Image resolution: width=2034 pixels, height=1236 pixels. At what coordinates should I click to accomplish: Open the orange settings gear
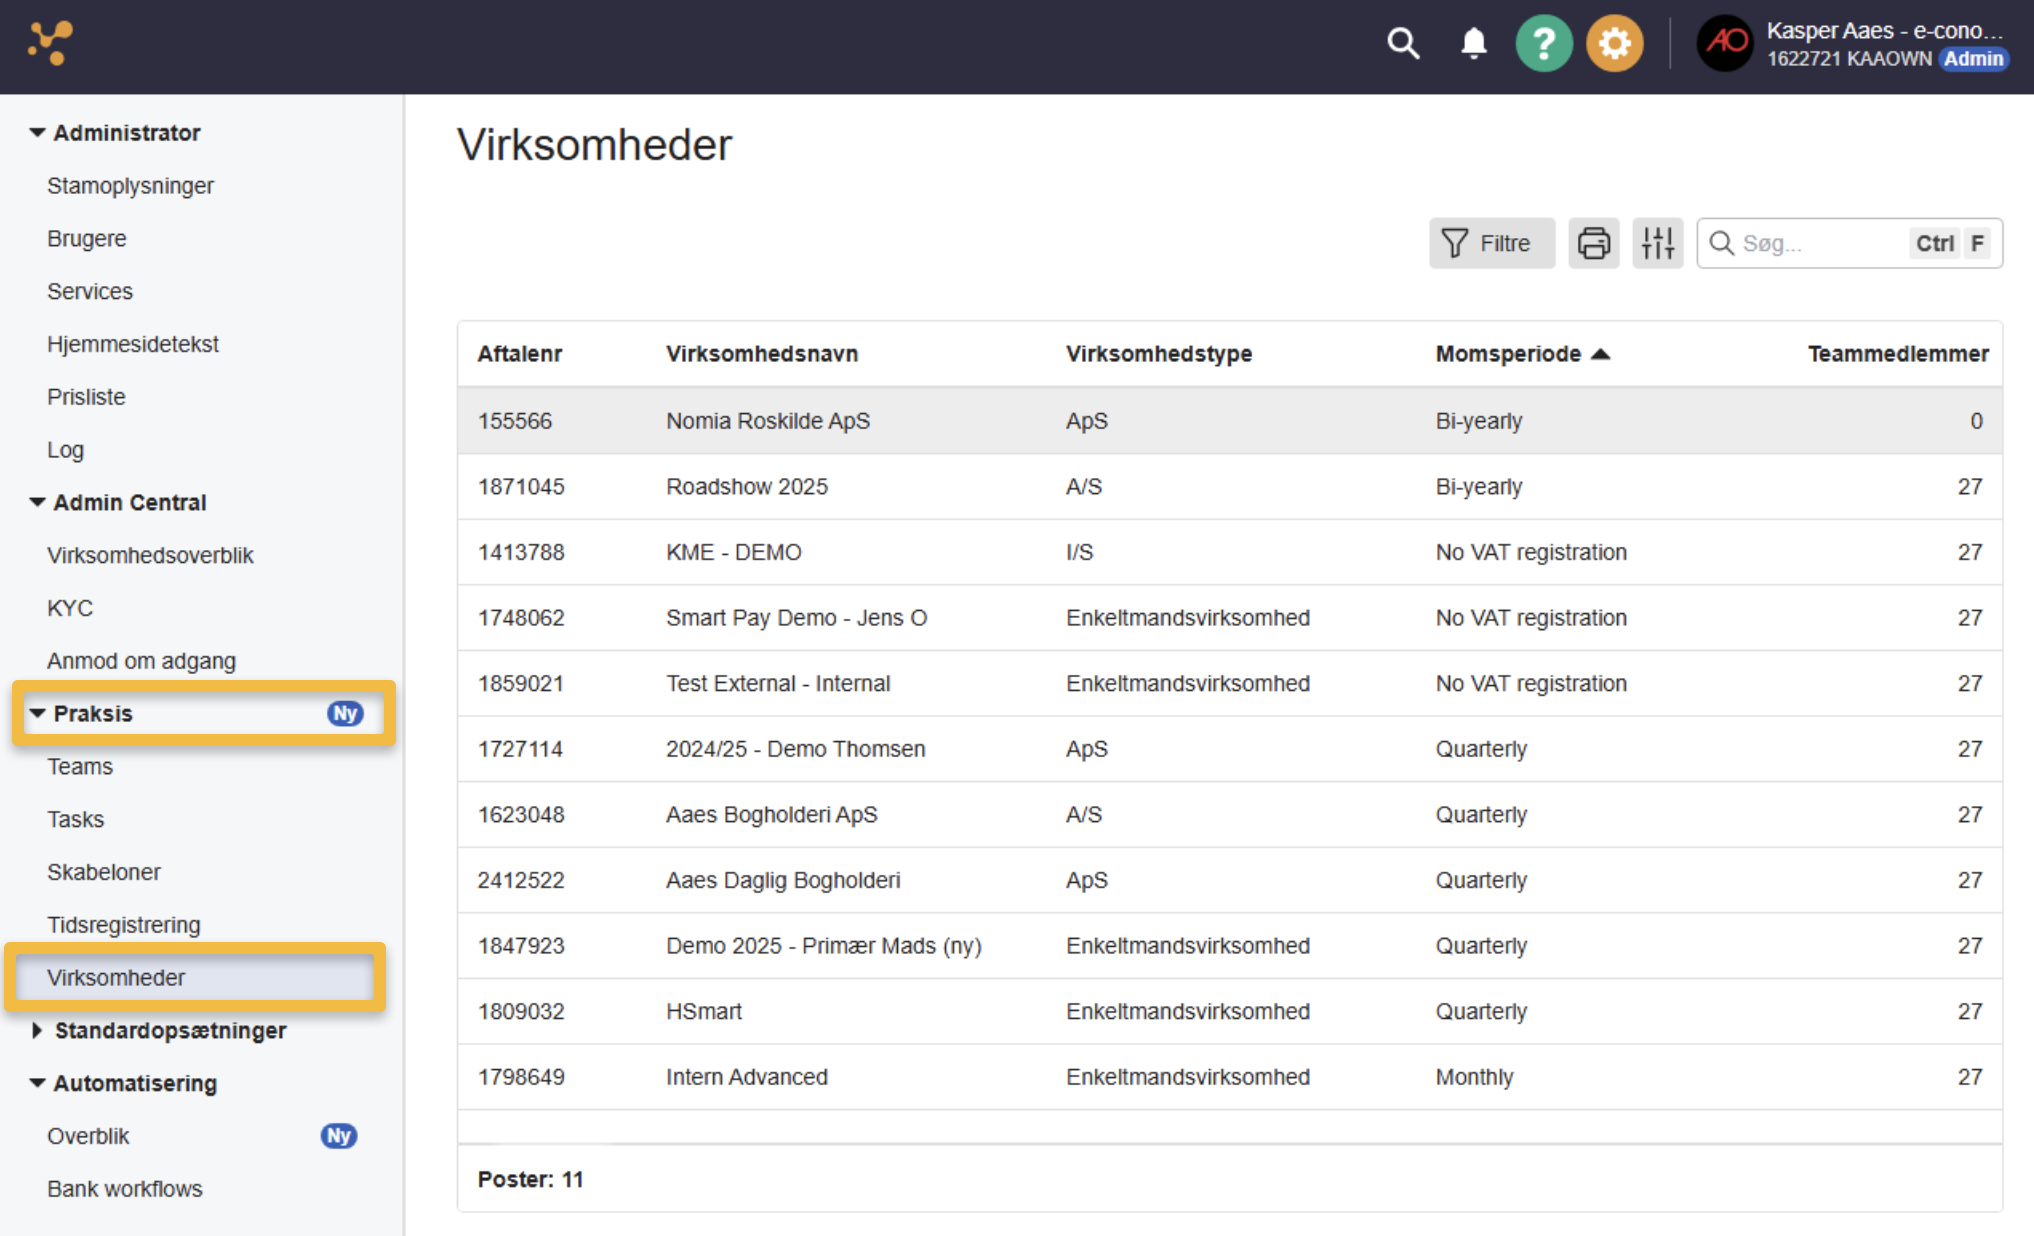[1615, 44]
